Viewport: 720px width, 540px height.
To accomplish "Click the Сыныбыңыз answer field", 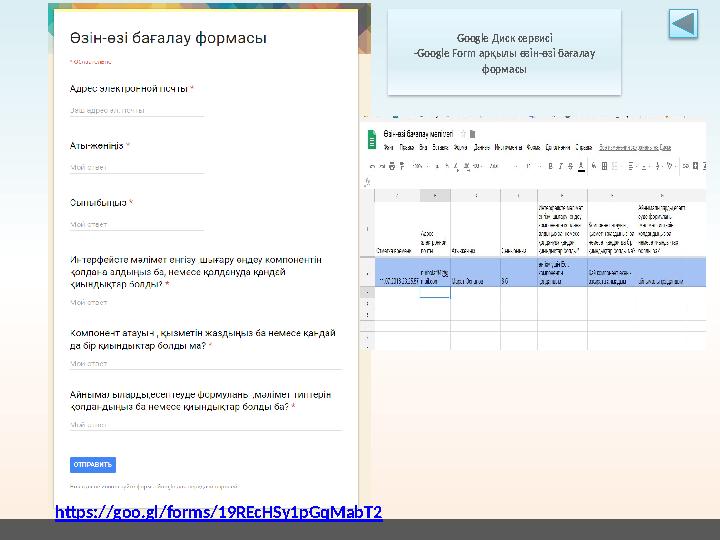I will (137, 225).
